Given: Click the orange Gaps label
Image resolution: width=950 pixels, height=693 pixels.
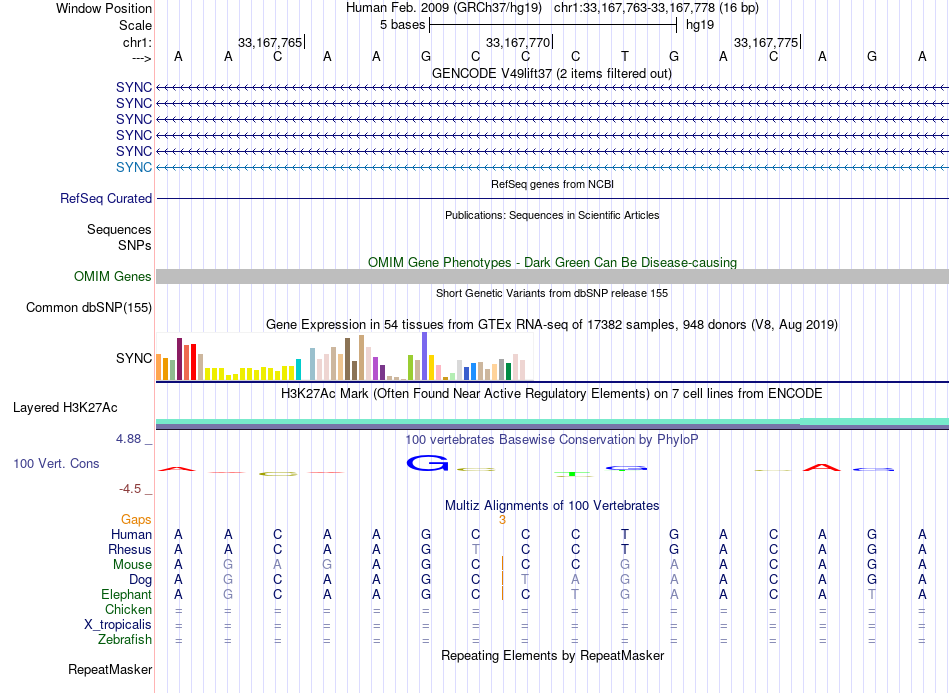Looking at the screenshot, I should click(136, 519).
